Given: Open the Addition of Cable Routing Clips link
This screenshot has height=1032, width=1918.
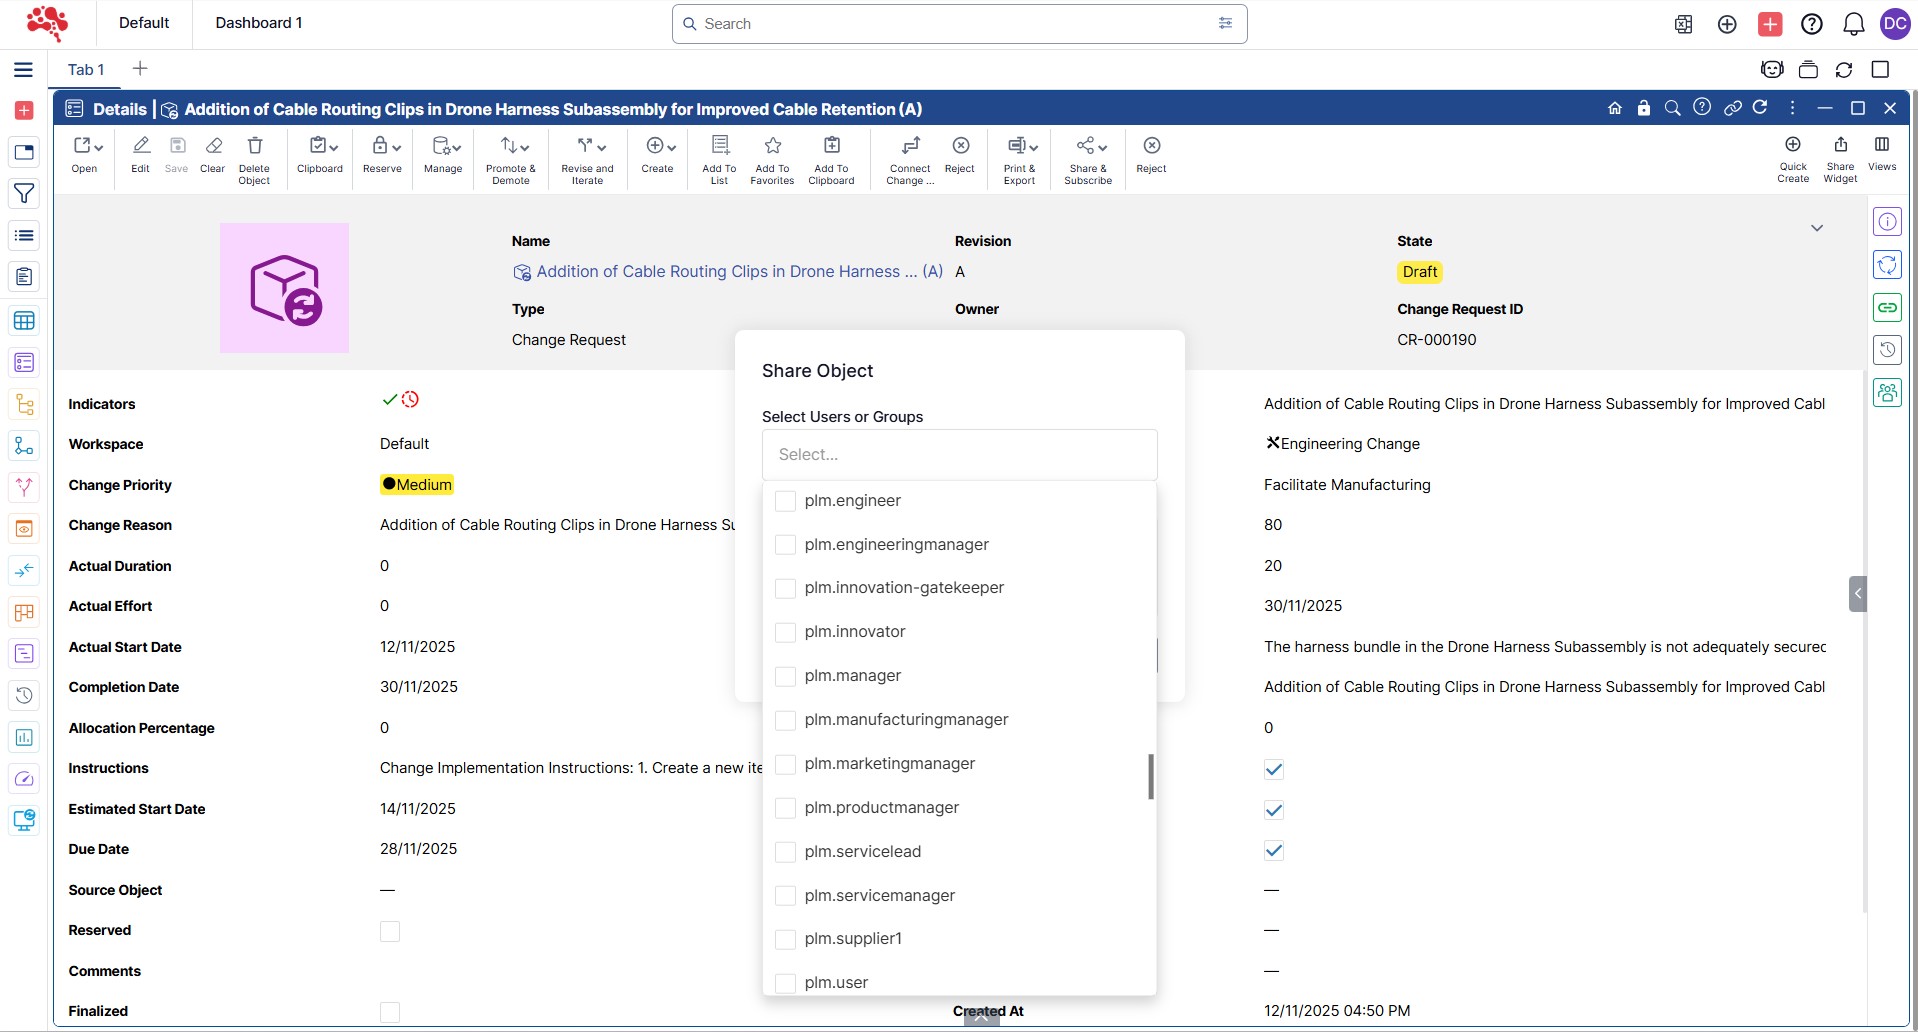Looking at the screenshot, I should pyautogui.click(x=738, y=272).
